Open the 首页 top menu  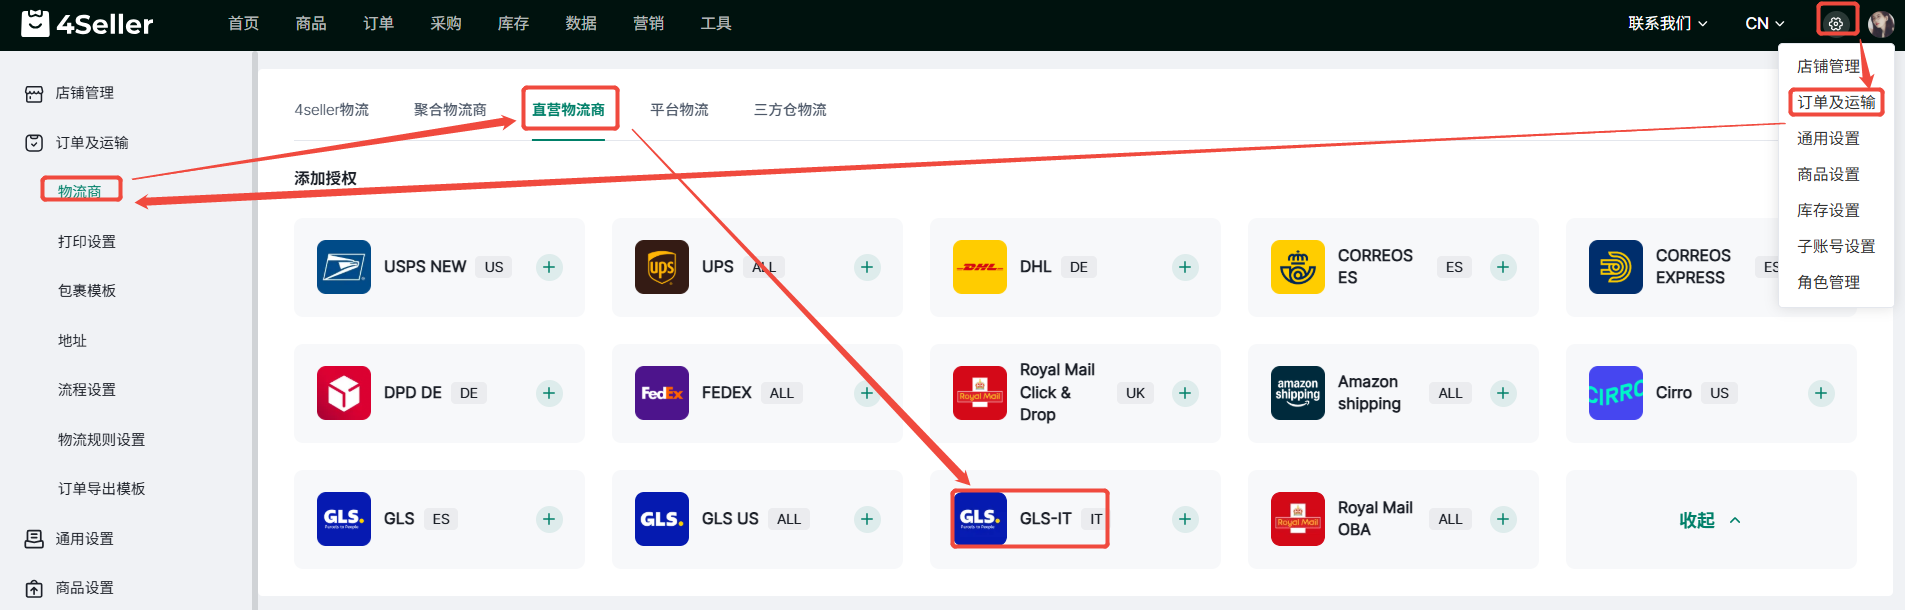pyautogui.click(x=244, y=23)
